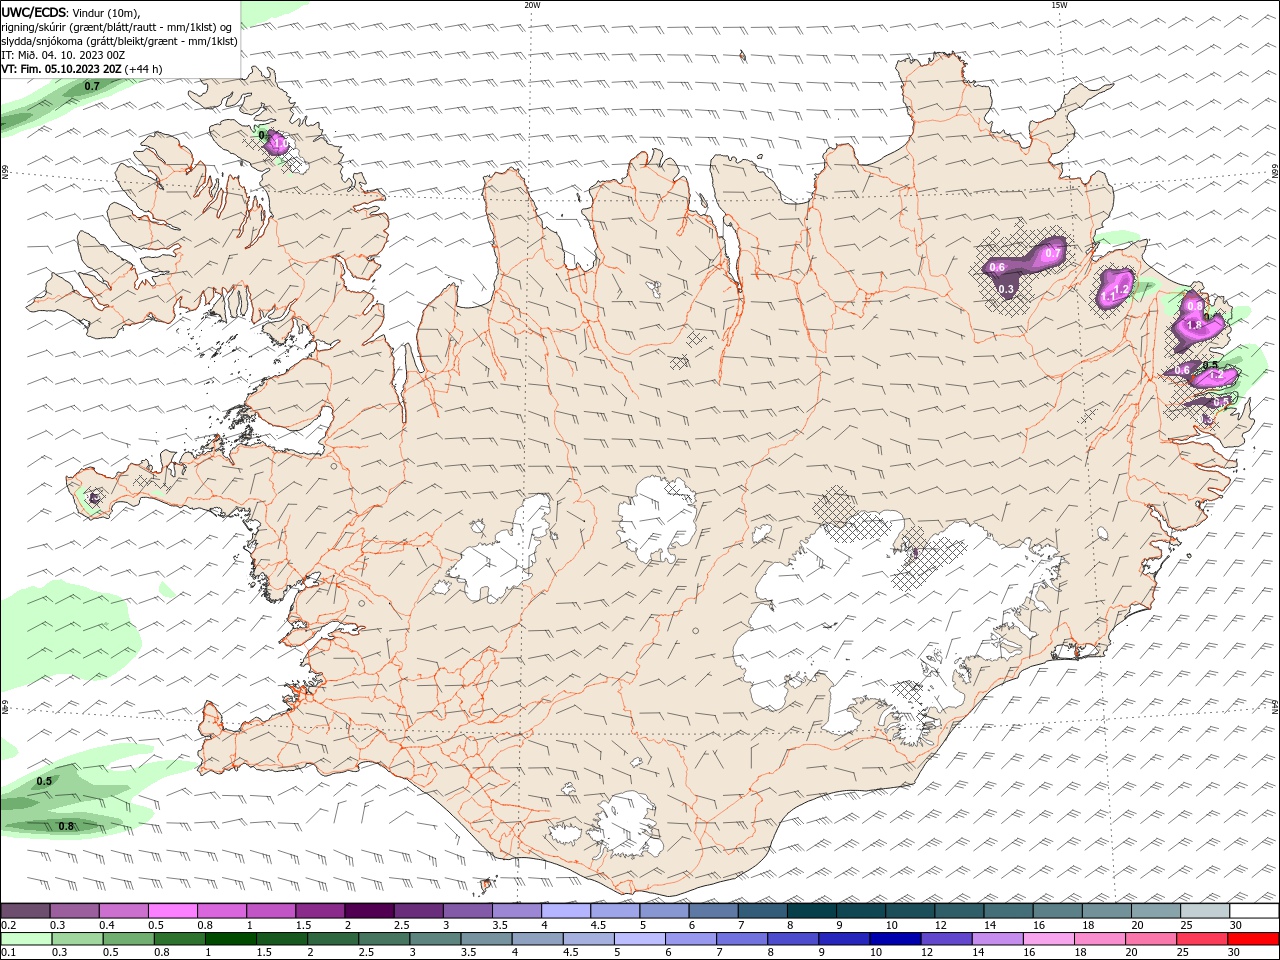Click the 0.5 value on the southwest green area
Viewport: 1280px width, 960px height.
(x=44, y=781)
